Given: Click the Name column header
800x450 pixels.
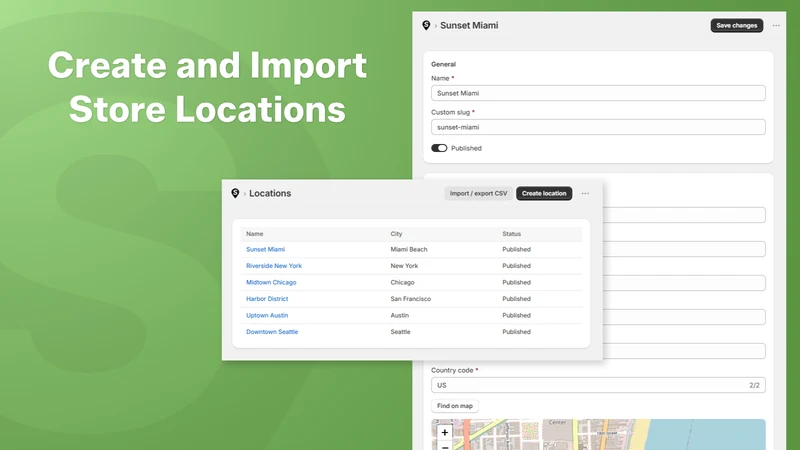Looking at the screenshot, I should coord(255,234).
